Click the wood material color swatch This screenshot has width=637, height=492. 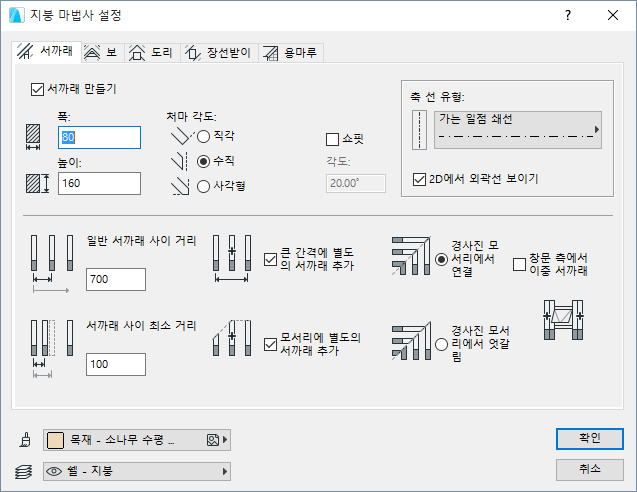(57, 439)
